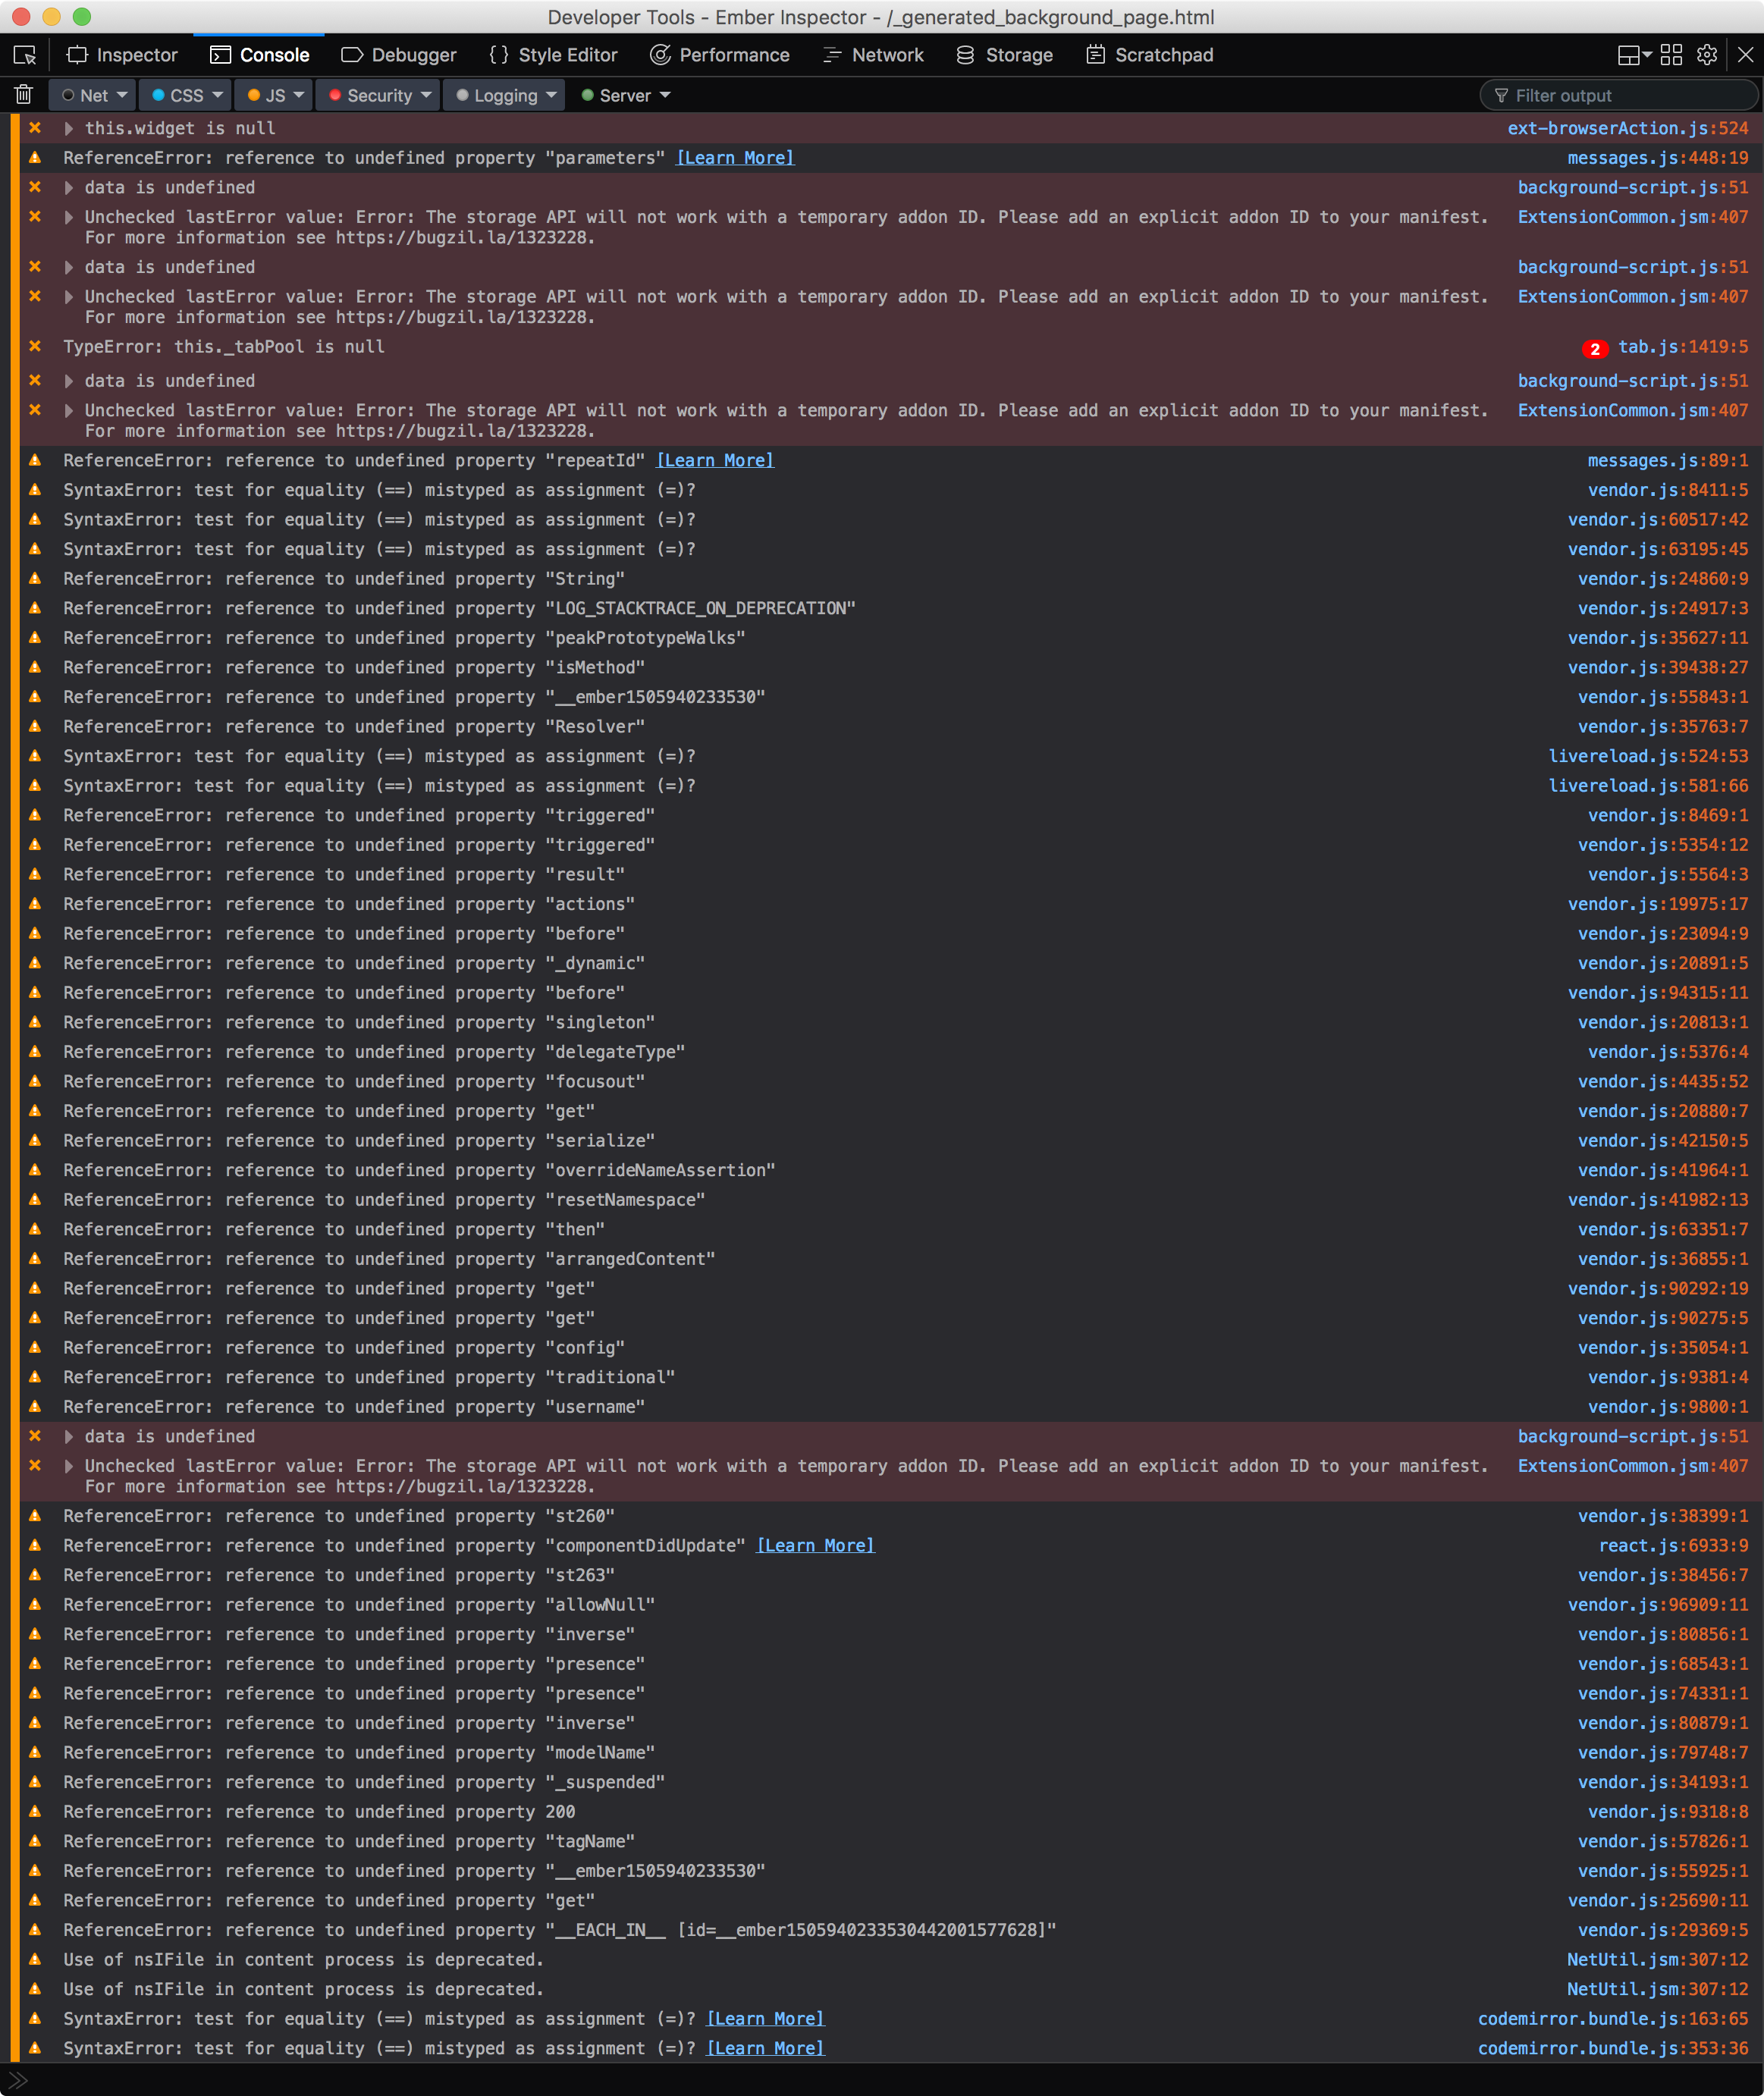Open Learn More link for "parameters" error
The image size is (1764, 2096).
[735, 158]
